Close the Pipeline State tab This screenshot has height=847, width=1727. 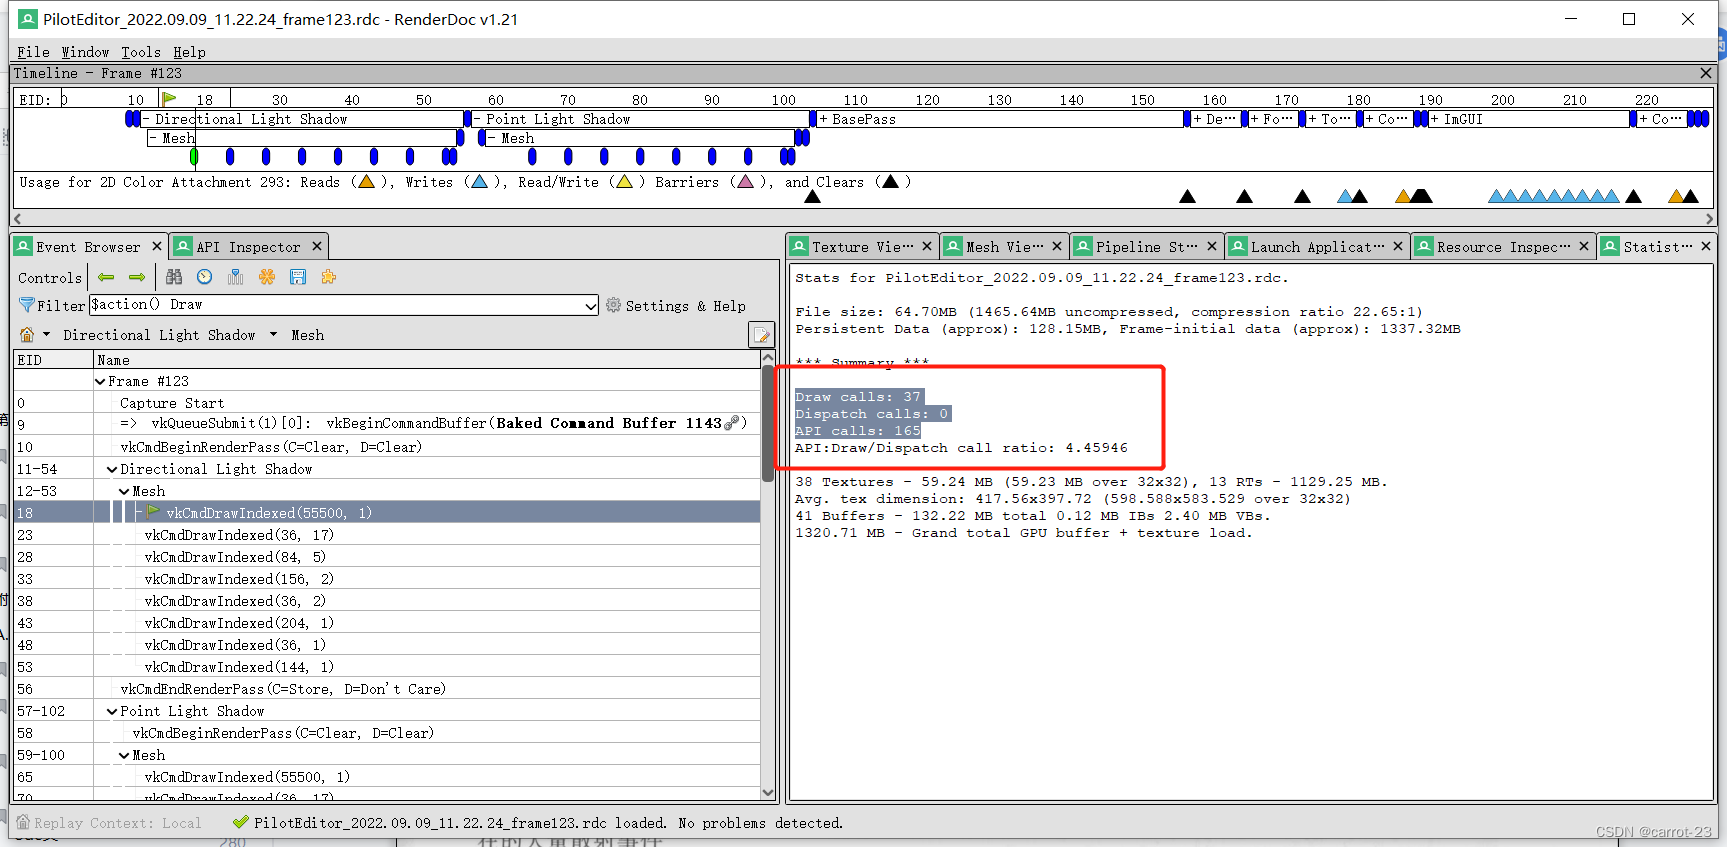[1212, 246]
